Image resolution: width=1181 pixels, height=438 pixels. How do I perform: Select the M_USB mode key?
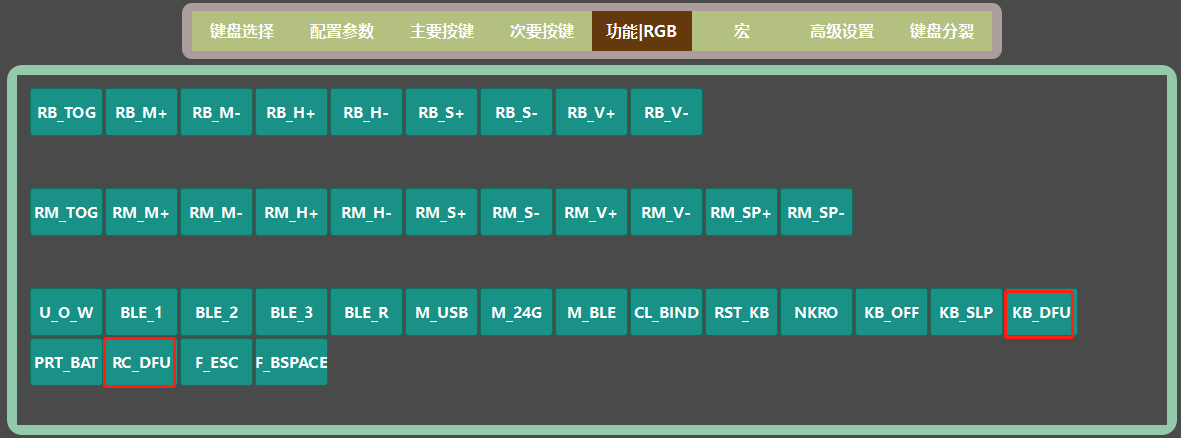click(x=441, y=312)
